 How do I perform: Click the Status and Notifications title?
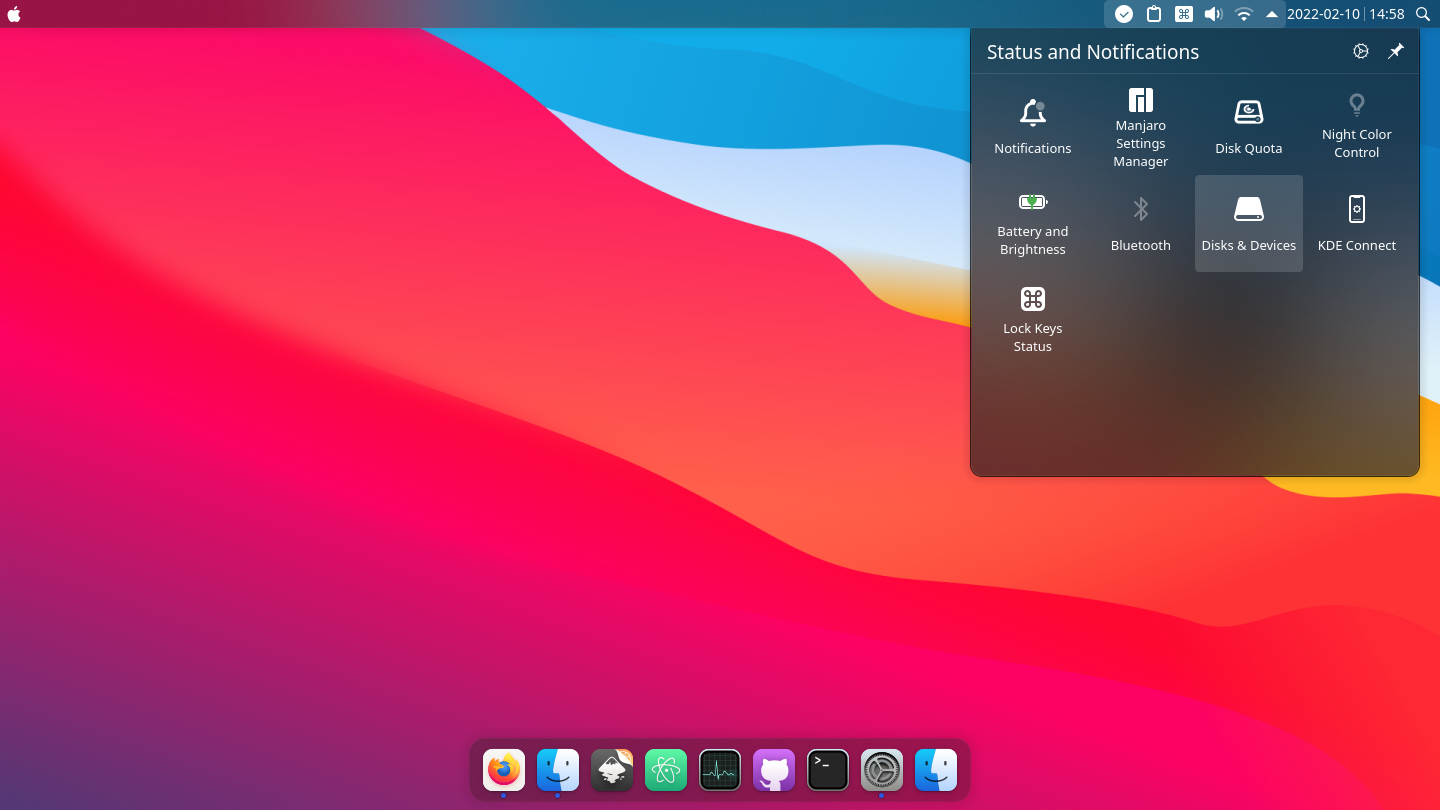click(1093, 52)
